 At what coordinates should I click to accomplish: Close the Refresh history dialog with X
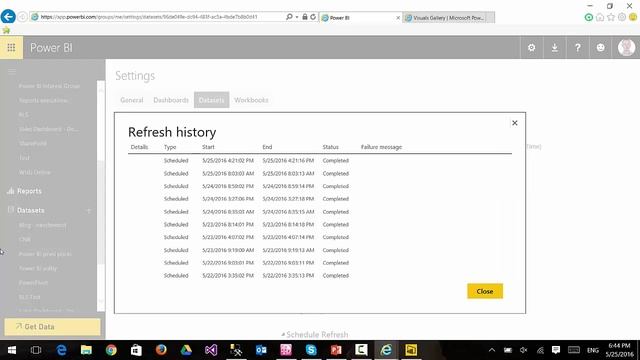pyautogui.click(x=515, y=123)
